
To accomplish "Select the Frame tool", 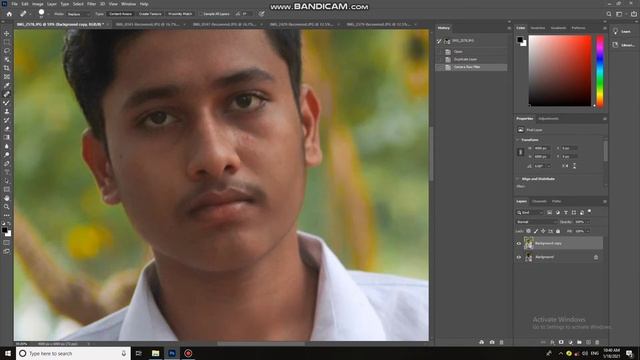I will coord(7,77).
